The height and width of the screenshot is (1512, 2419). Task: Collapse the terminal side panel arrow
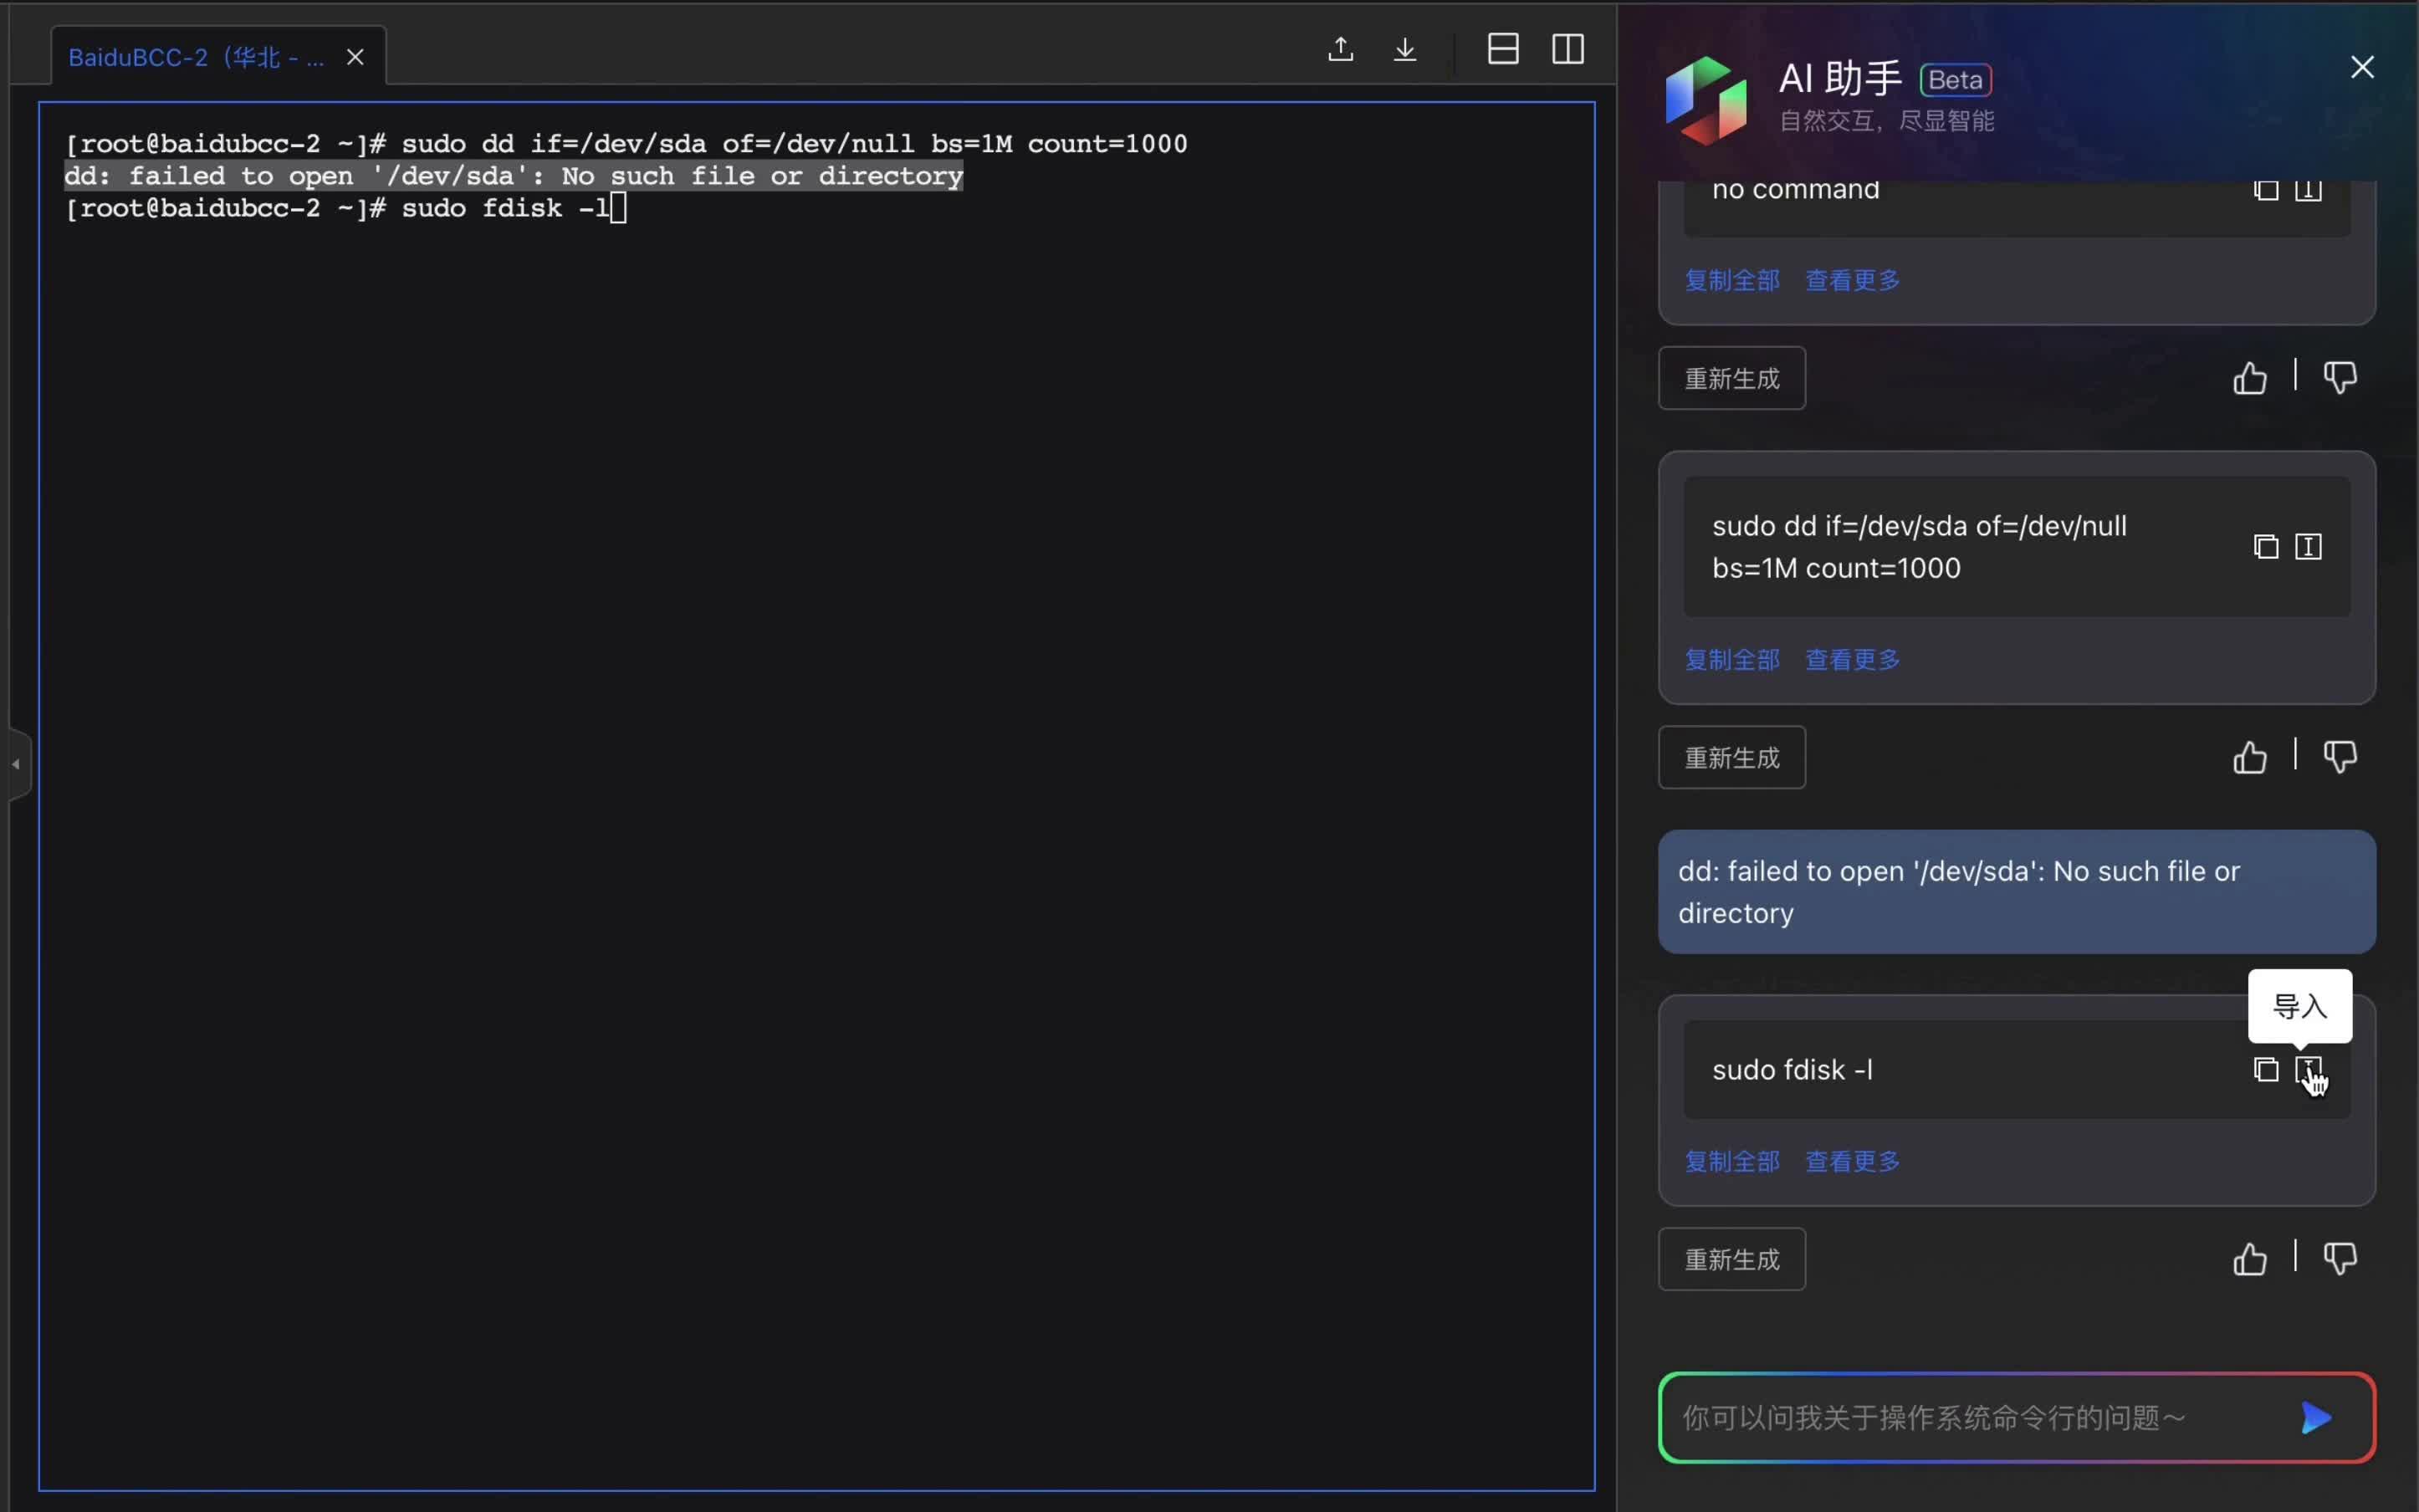pyautogui.click(x=16, y=763)
